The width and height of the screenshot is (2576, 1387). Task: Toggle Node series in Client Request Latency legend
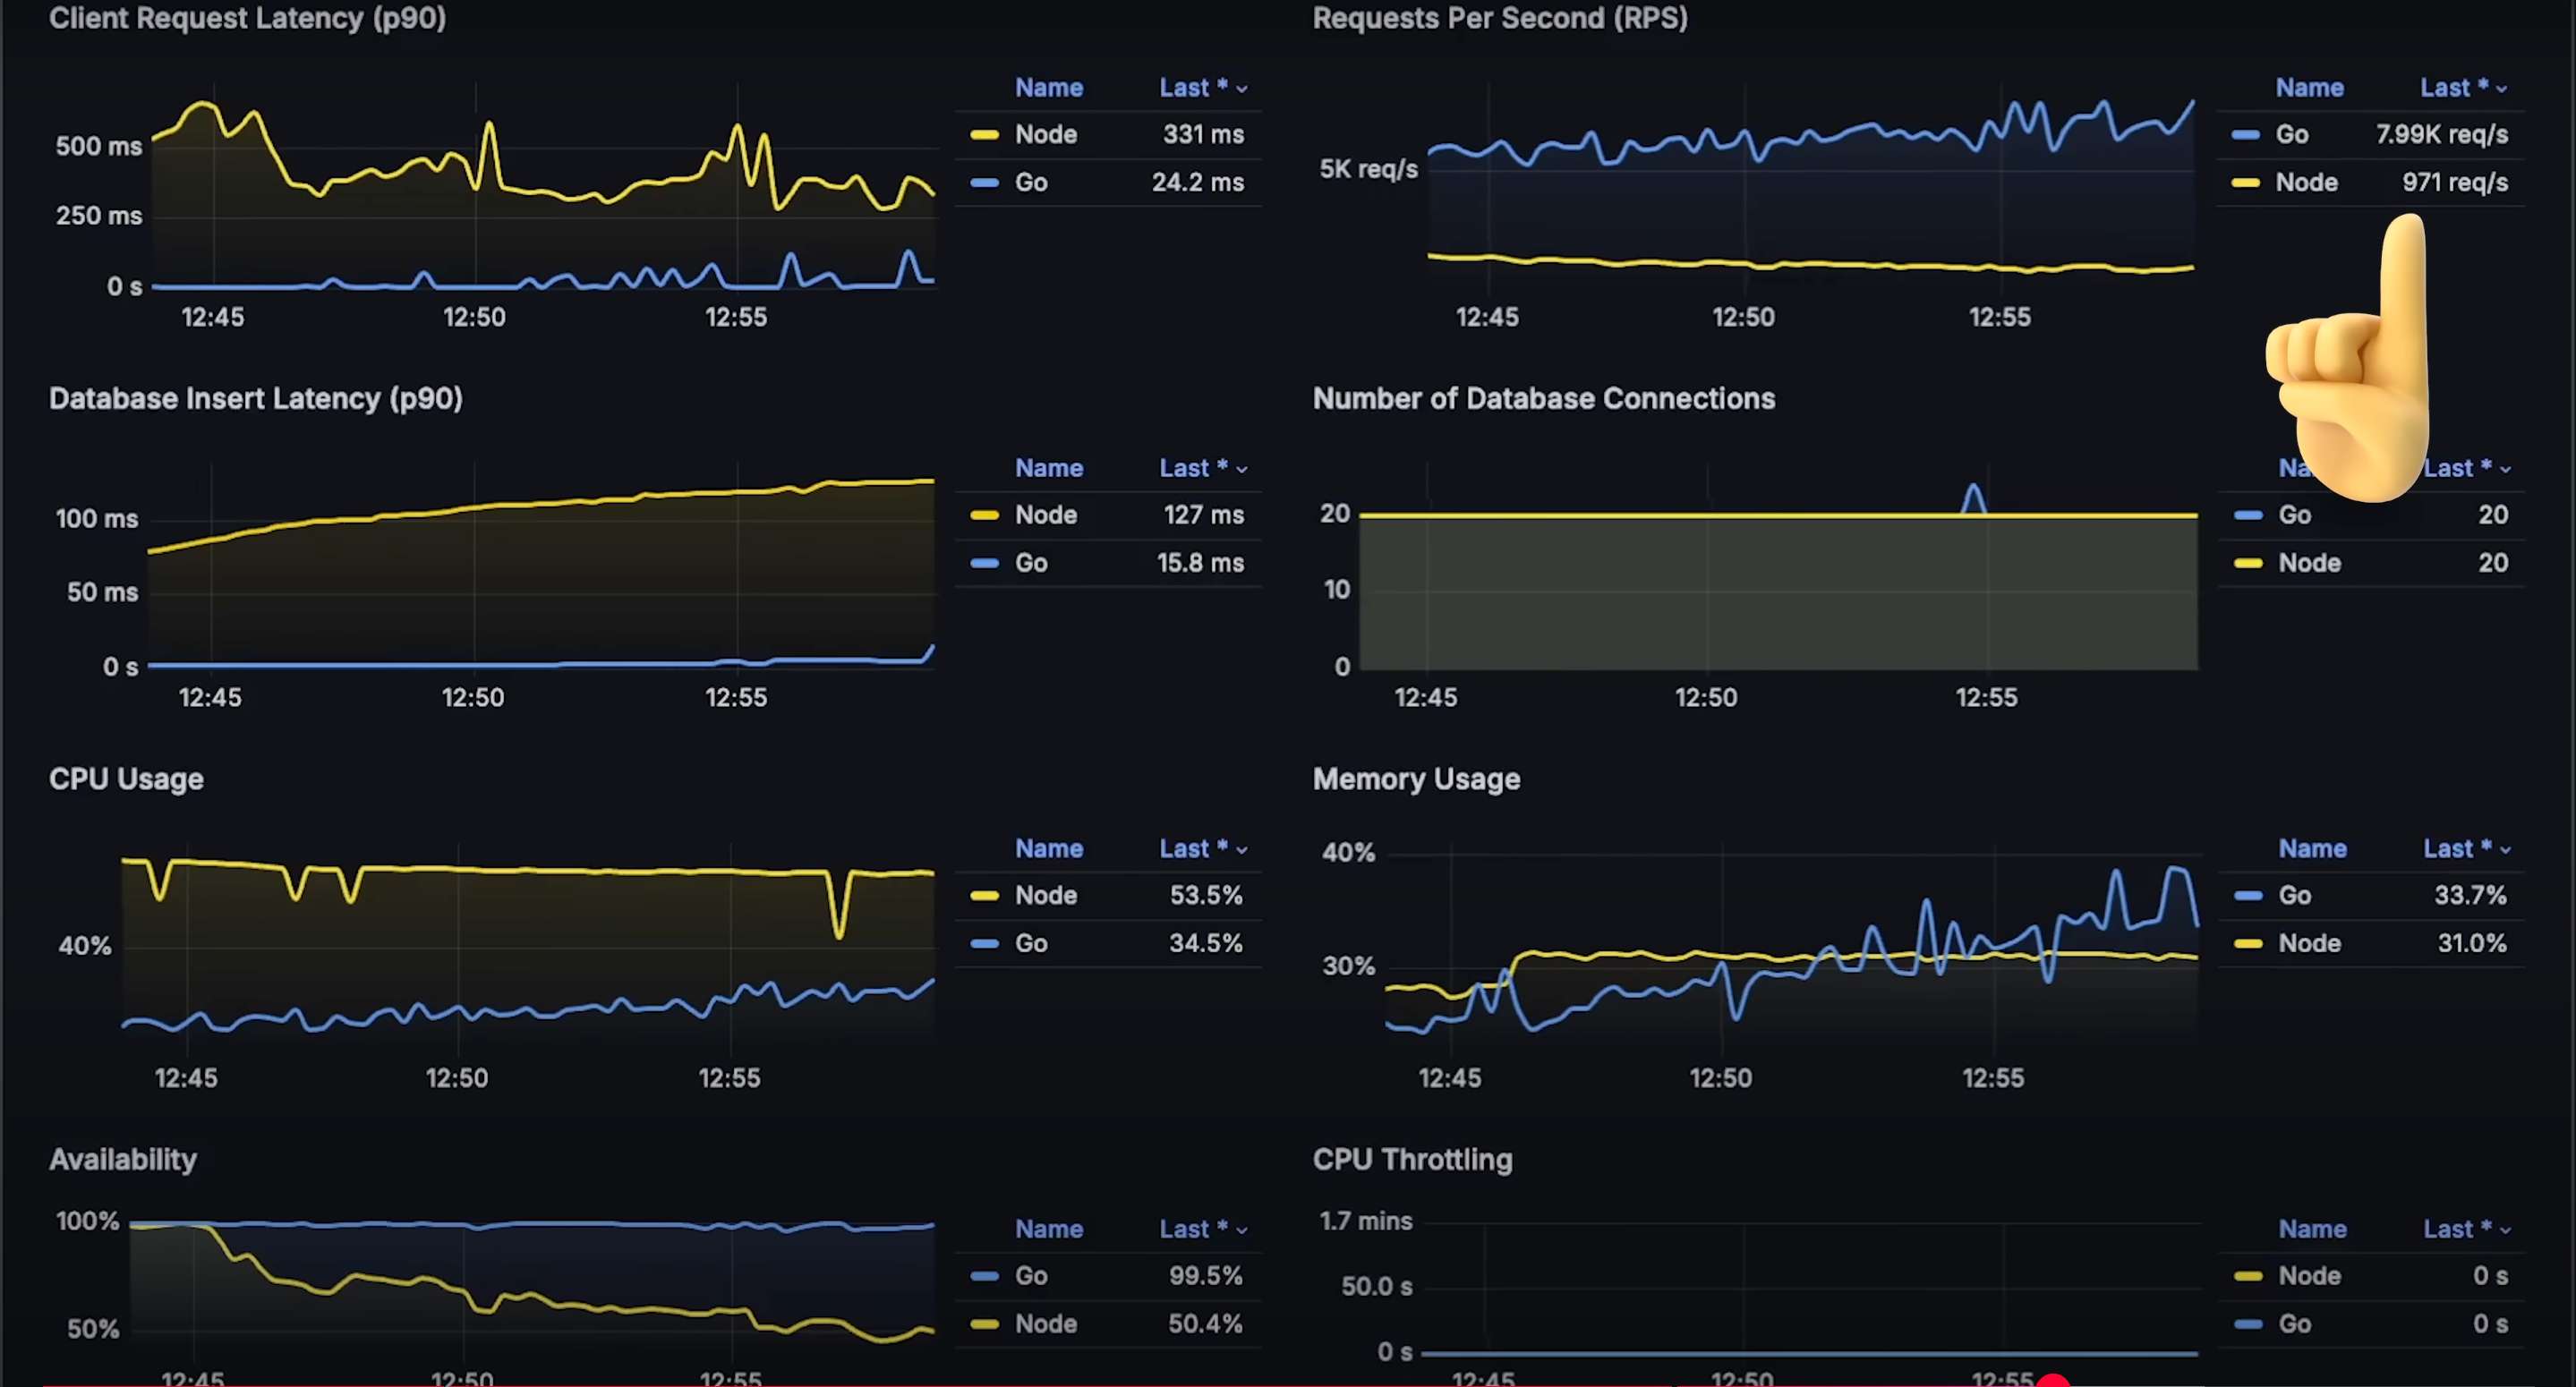[x=1045, y=134]
